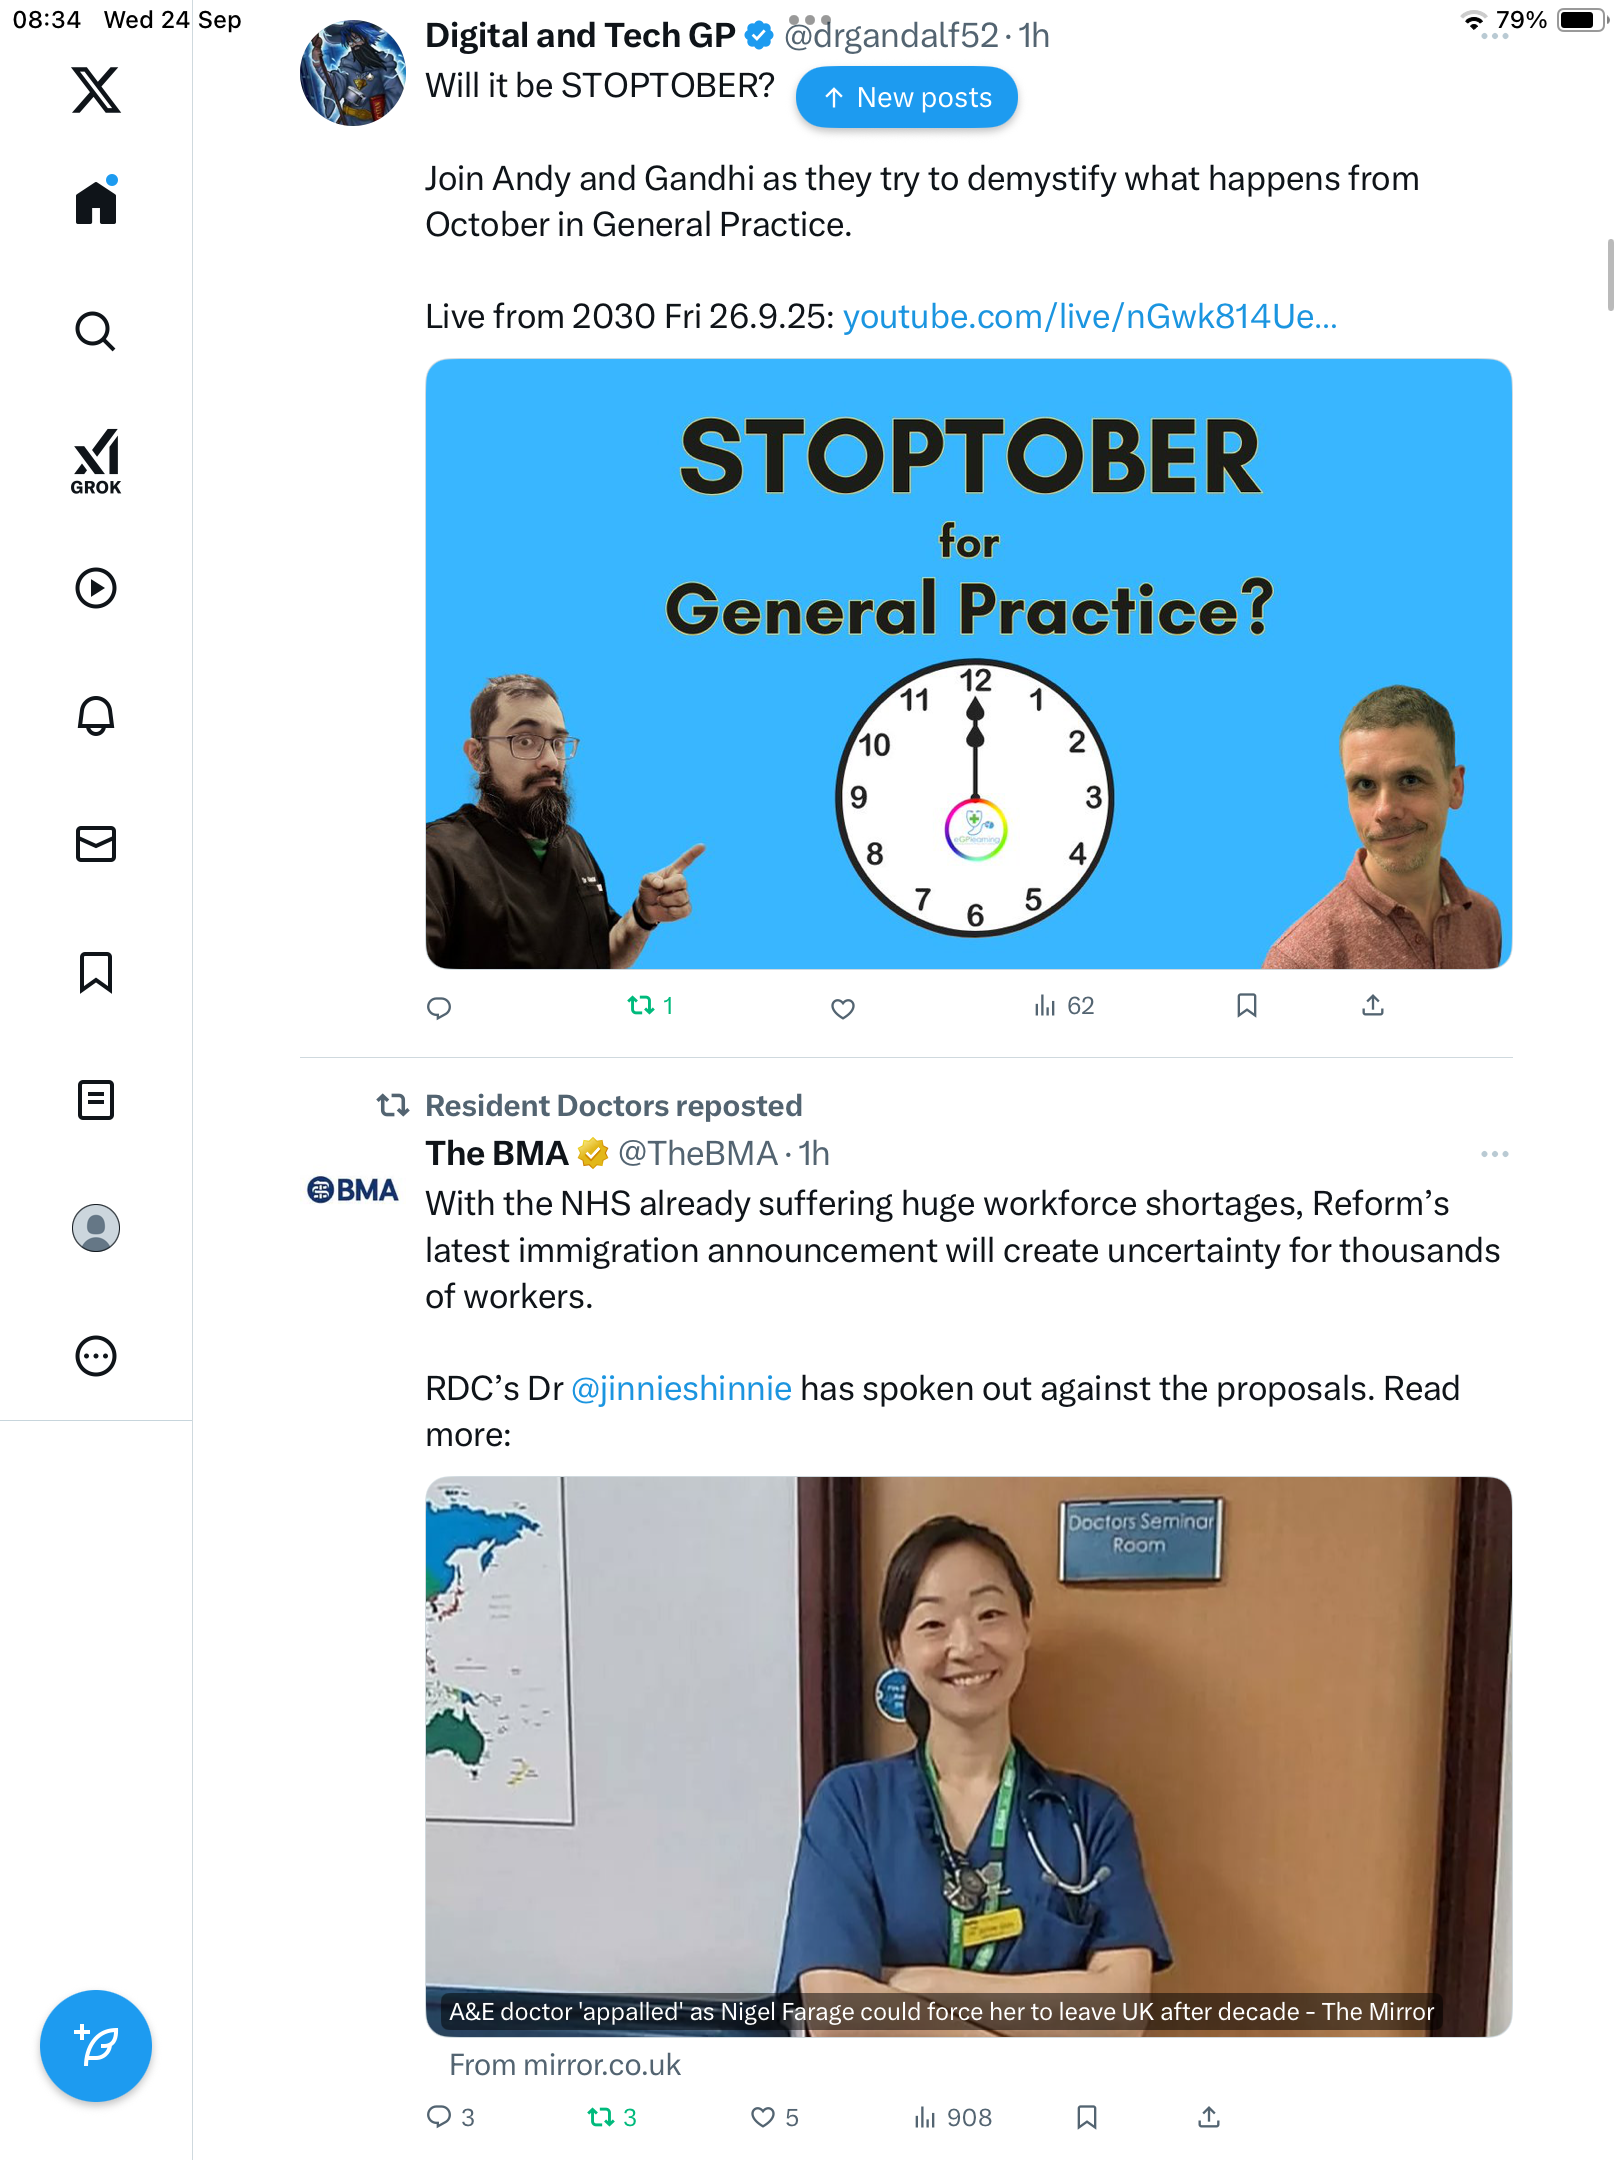Open the Lists icon in sidebar
The width and height of the screenshot is (1620, 2160).
point(96,1100)
